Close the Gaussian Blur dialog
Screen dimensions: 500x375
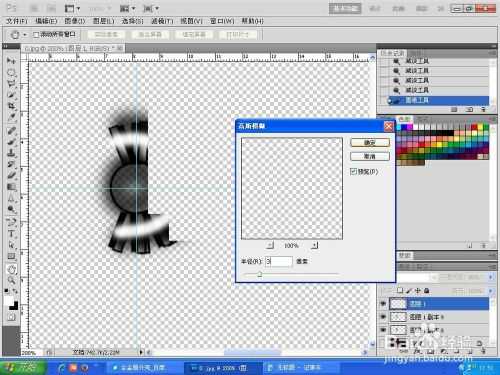pos(388,126)
